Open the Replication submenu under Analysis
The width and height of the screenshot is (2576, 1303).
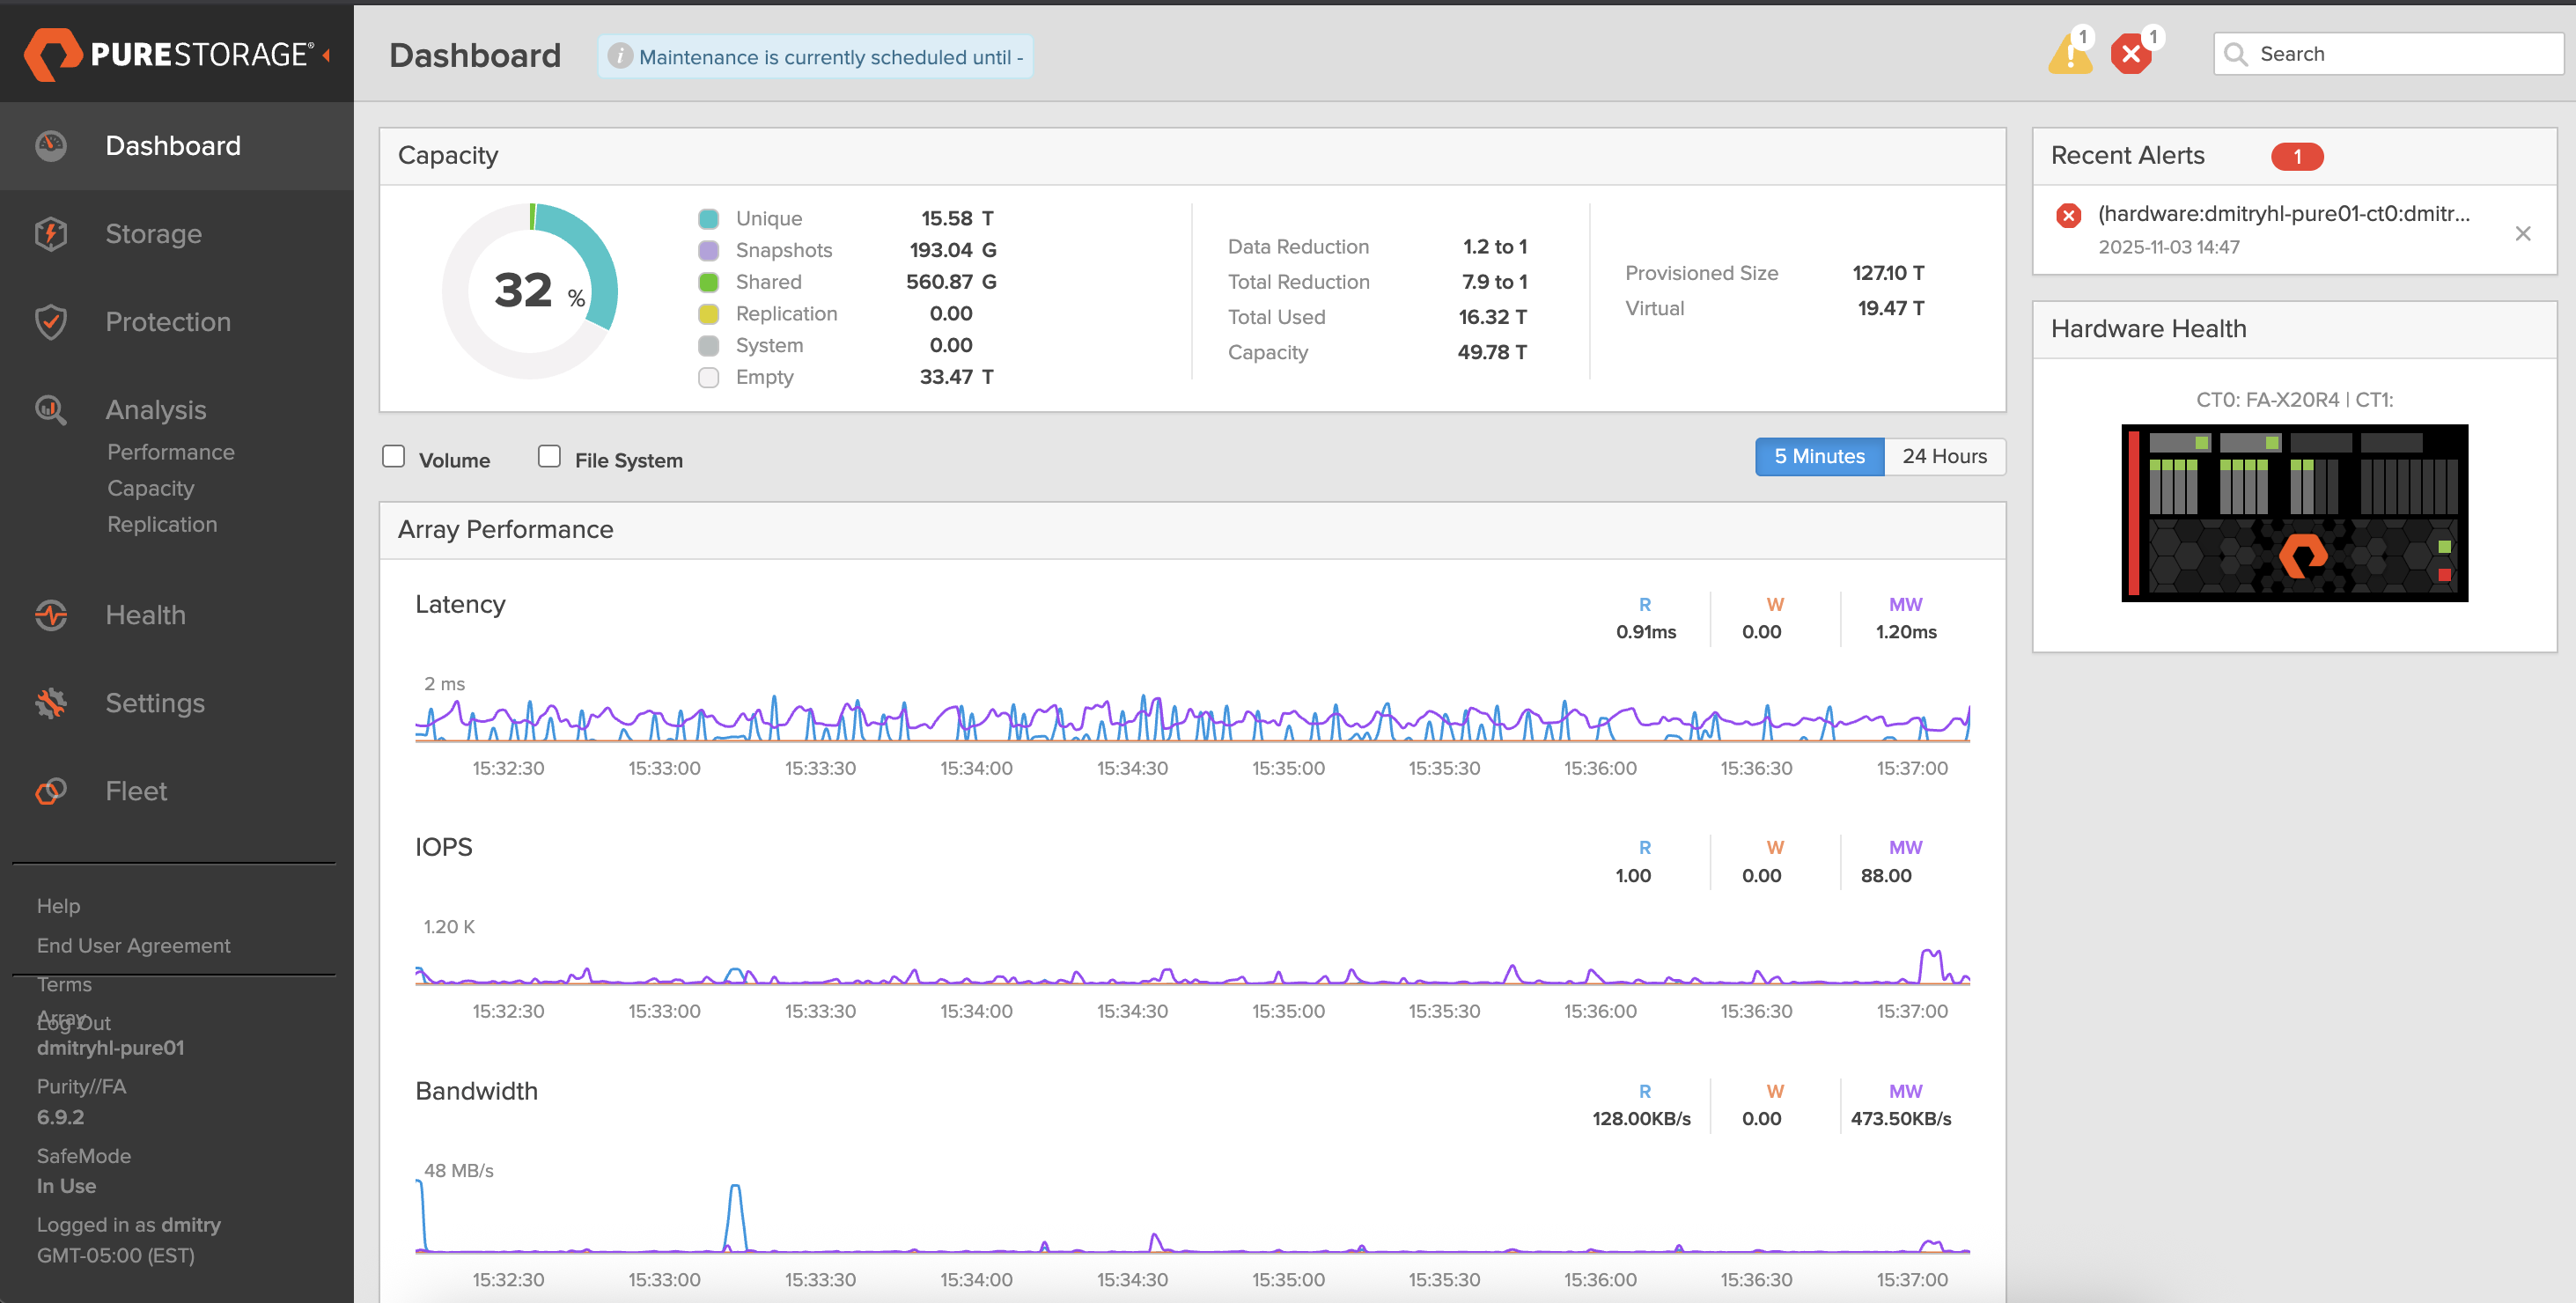tap(162, 524)
